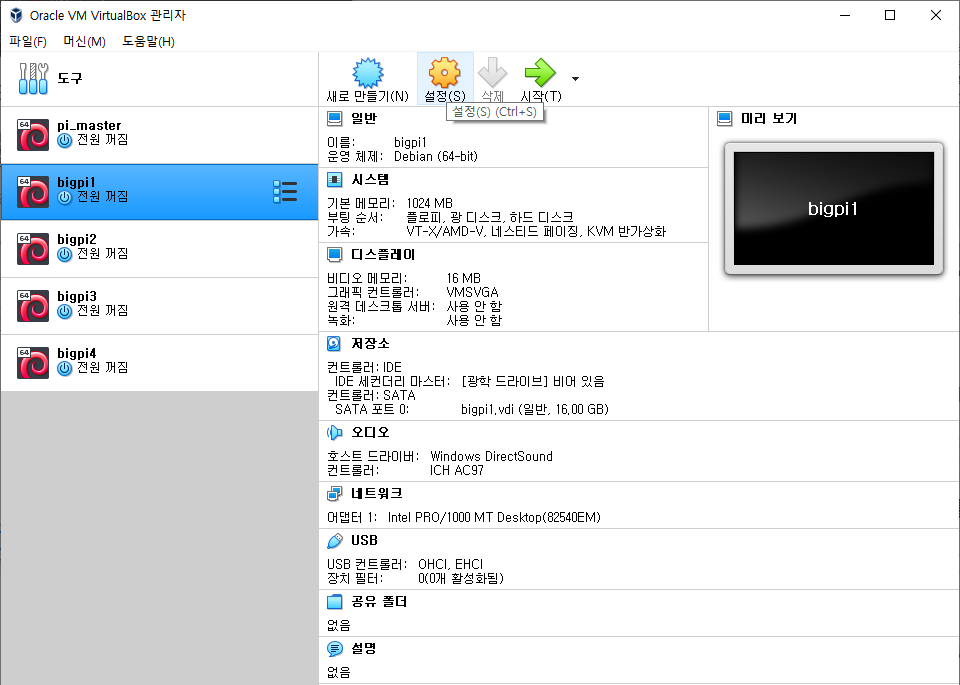Click bigpi4 Debian OS icon
The height and width of the screenshot is (685, 960).
click(33, 362)
